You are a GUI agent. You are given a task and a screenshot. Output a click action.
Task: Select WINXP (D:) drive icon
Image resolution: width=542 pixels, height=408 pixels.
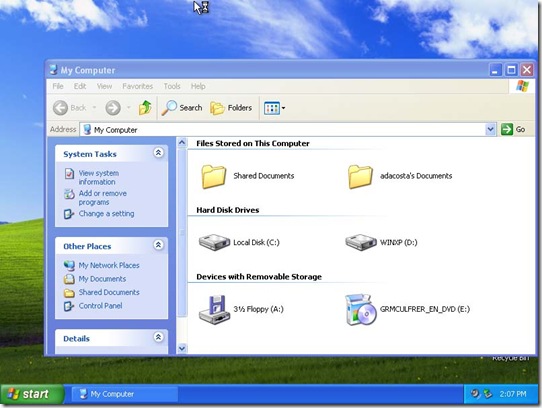(361, 242)
